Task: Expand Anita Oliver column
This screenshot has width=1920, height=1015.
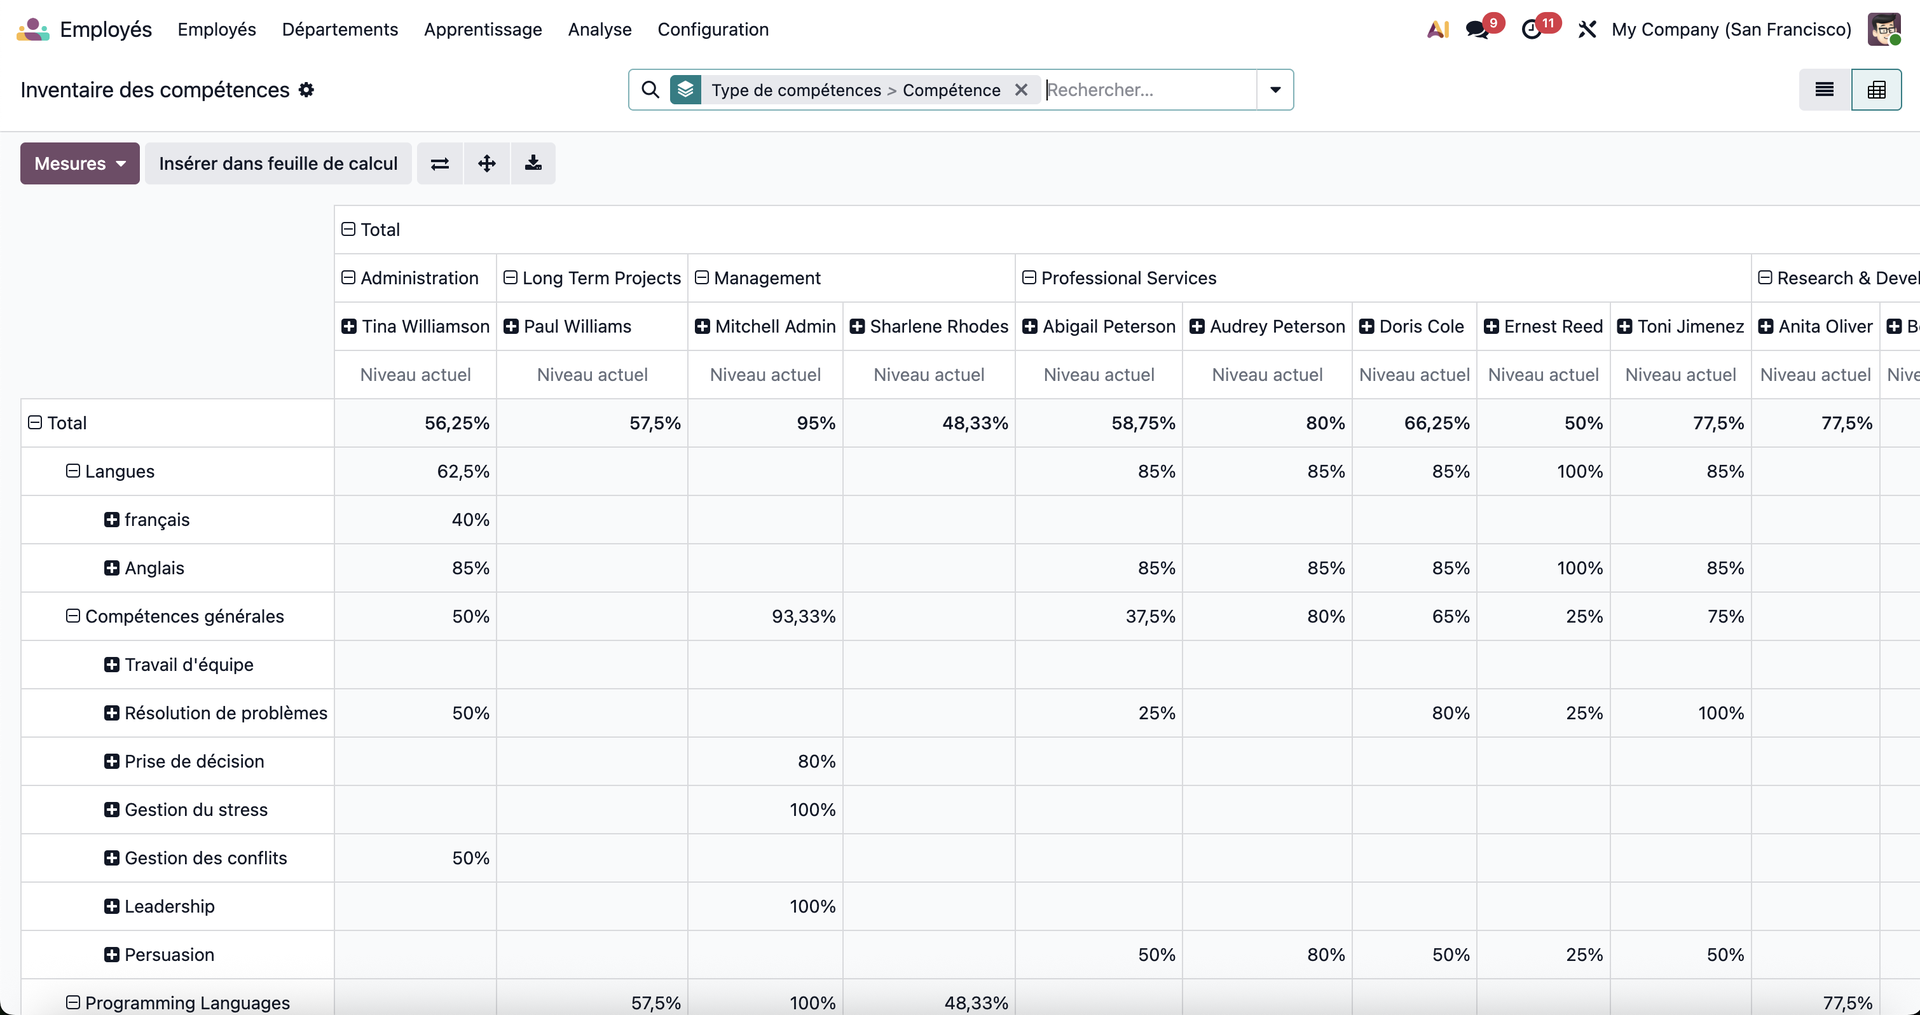Action: tap(1766, 326)
